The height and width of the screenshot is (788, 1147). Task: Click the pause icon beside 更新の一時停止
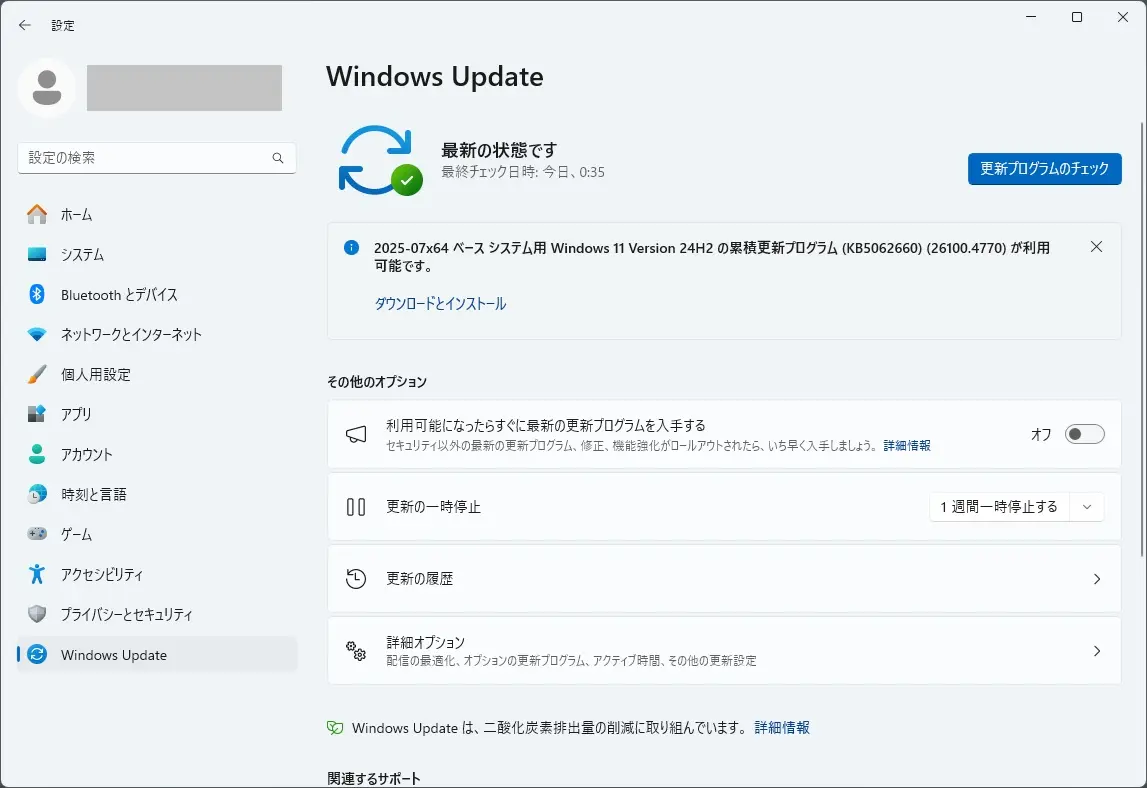click(x=356, y=507)
